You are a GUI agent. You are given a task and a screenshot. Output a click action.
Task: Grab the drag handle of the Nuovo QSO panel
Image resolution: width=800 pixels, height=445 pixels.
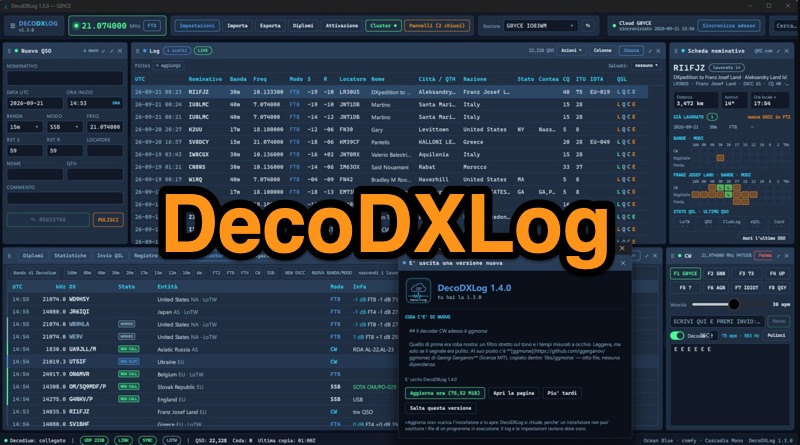point(9,51)
